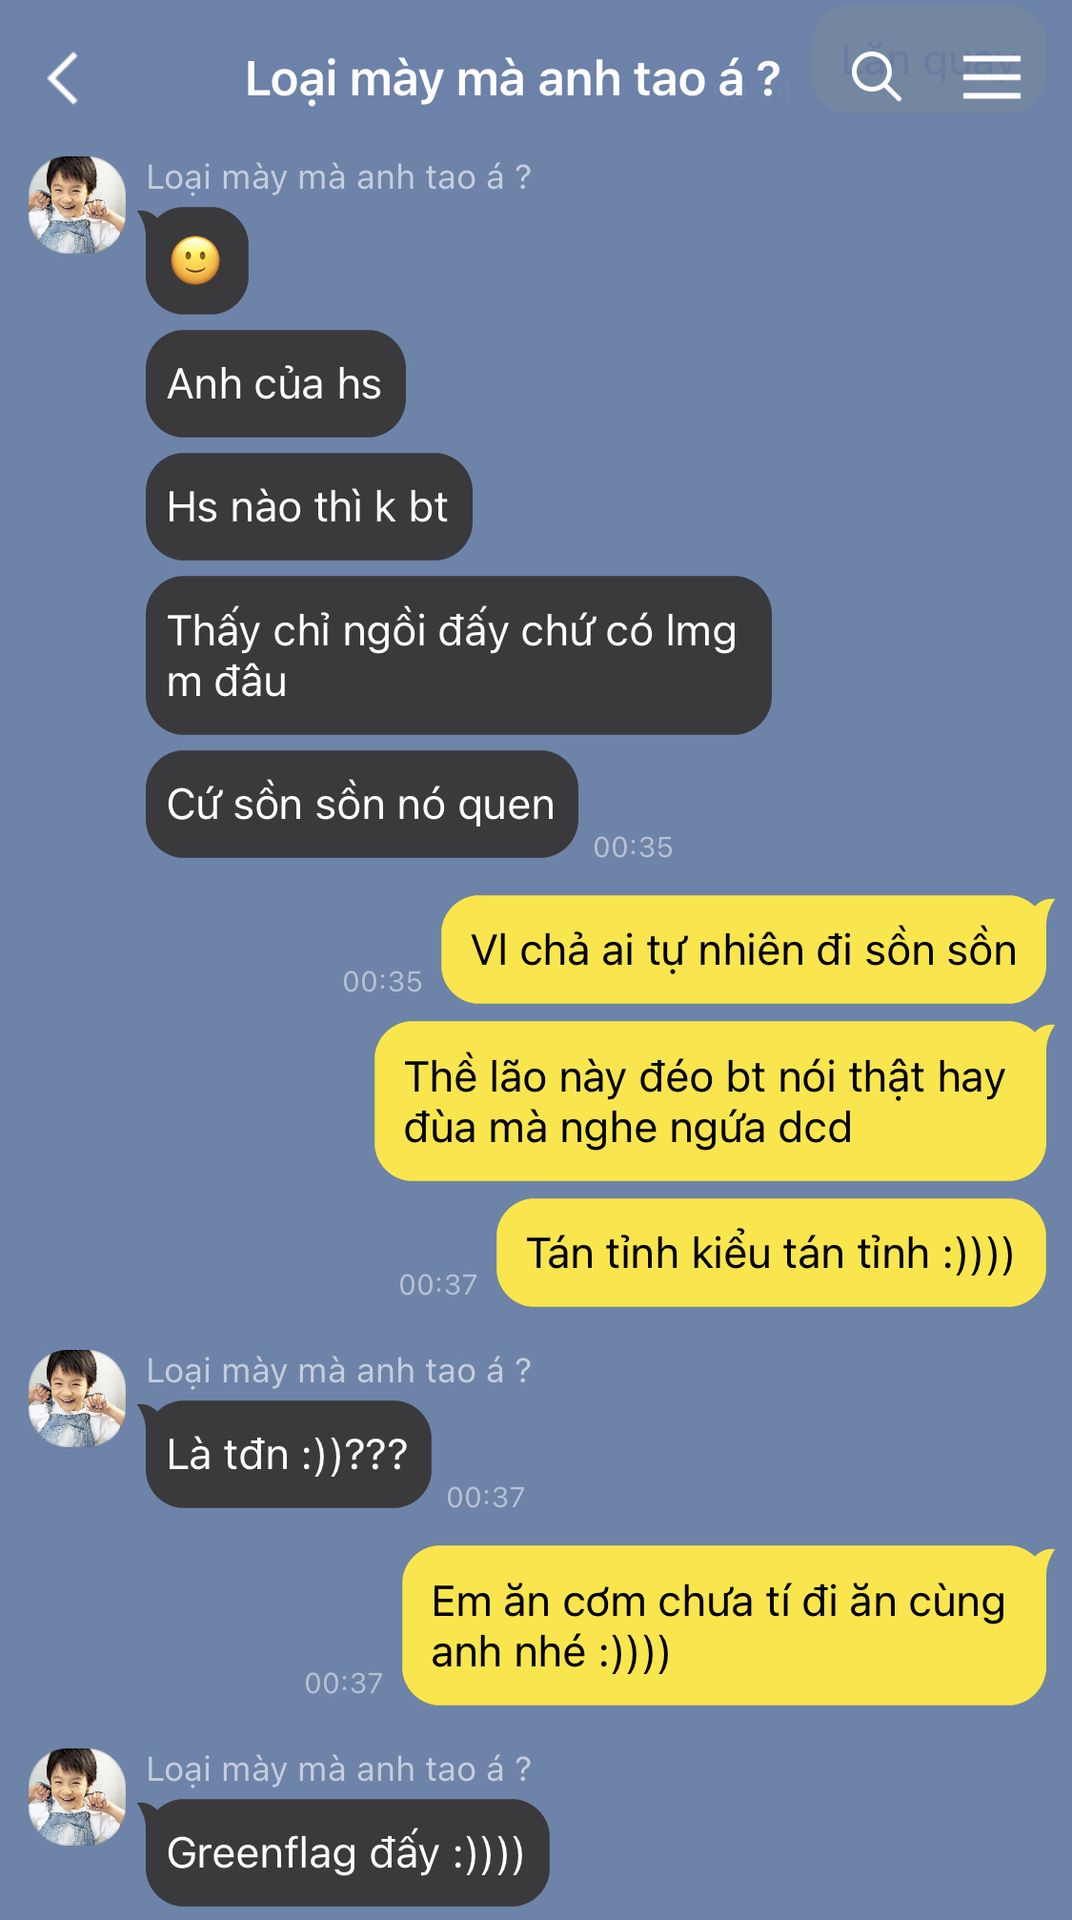Image resolution: width=1072 pixels, height=1920 pixels.
Task: Tap the smiley emoji message bubble
Action: [197, 261]
